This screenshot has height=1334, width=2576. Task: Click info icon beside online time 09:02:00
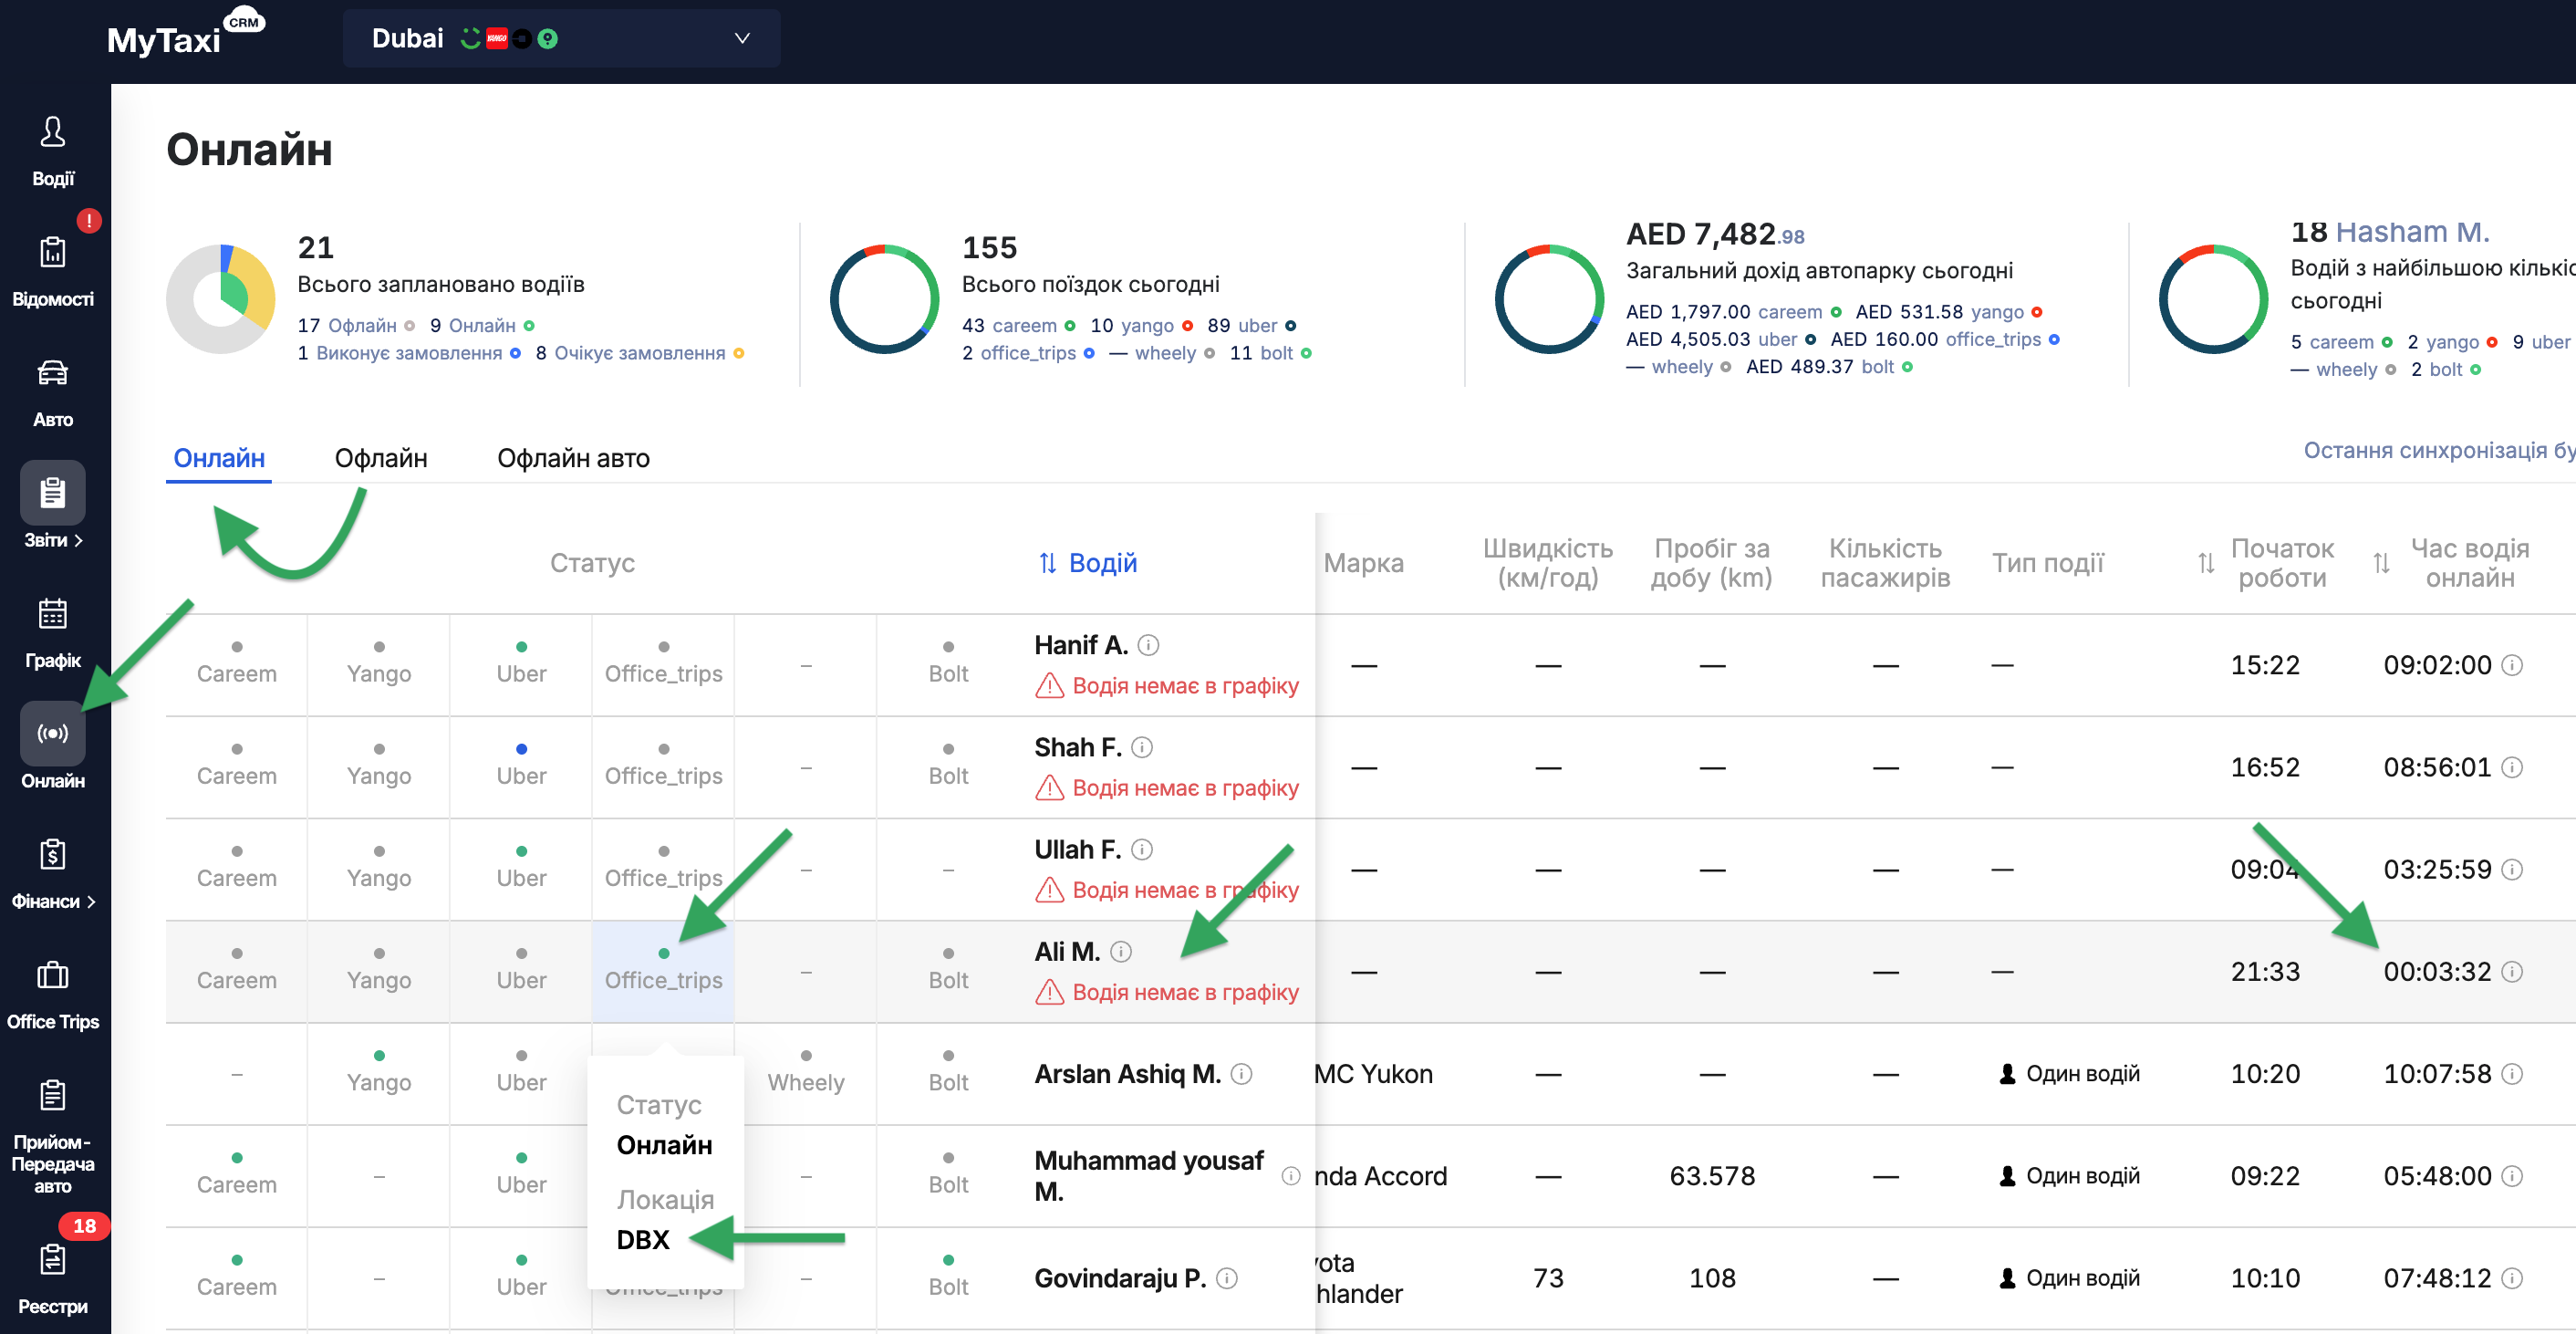[x=2512, y=665]
